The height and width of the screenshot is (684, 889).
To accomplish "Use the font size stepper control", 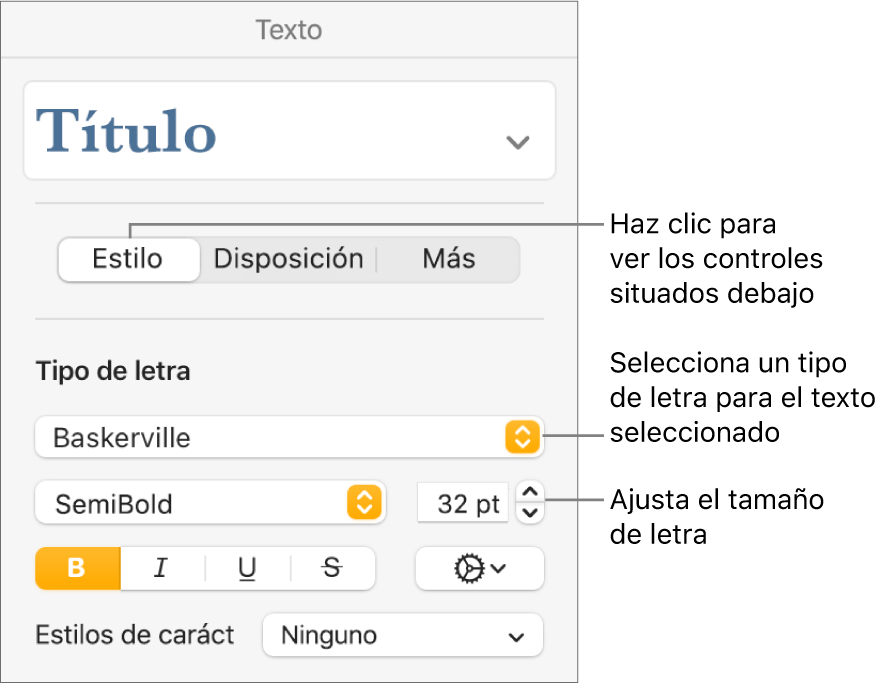I will tap(529, 503).
